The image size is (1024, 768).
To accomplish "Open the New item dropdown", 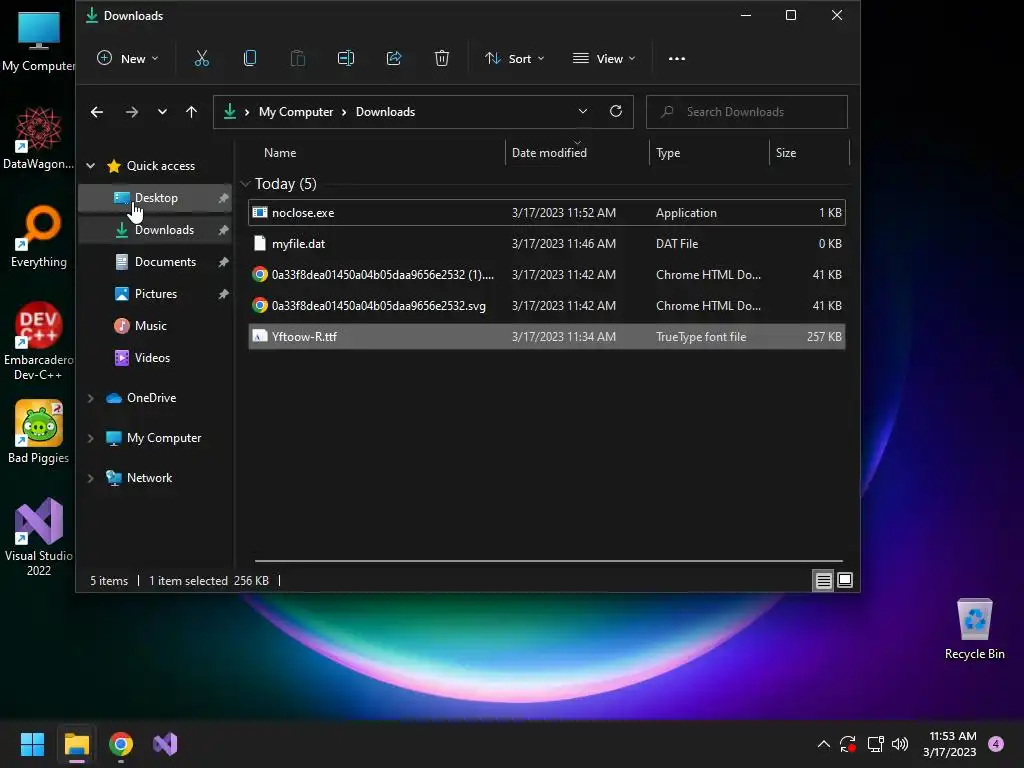I will pyautogui.click(x=128, y=59).
